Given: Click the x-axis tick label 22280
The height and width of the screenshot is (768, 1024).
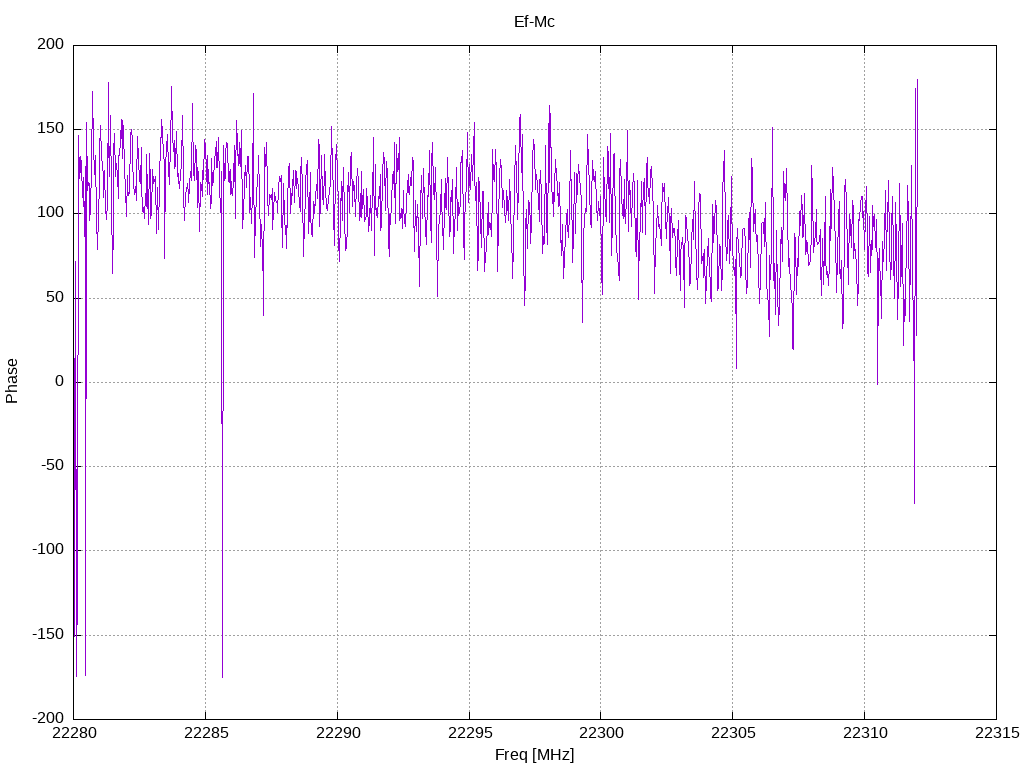Looking at the screenshot, I should click(74, 733).
